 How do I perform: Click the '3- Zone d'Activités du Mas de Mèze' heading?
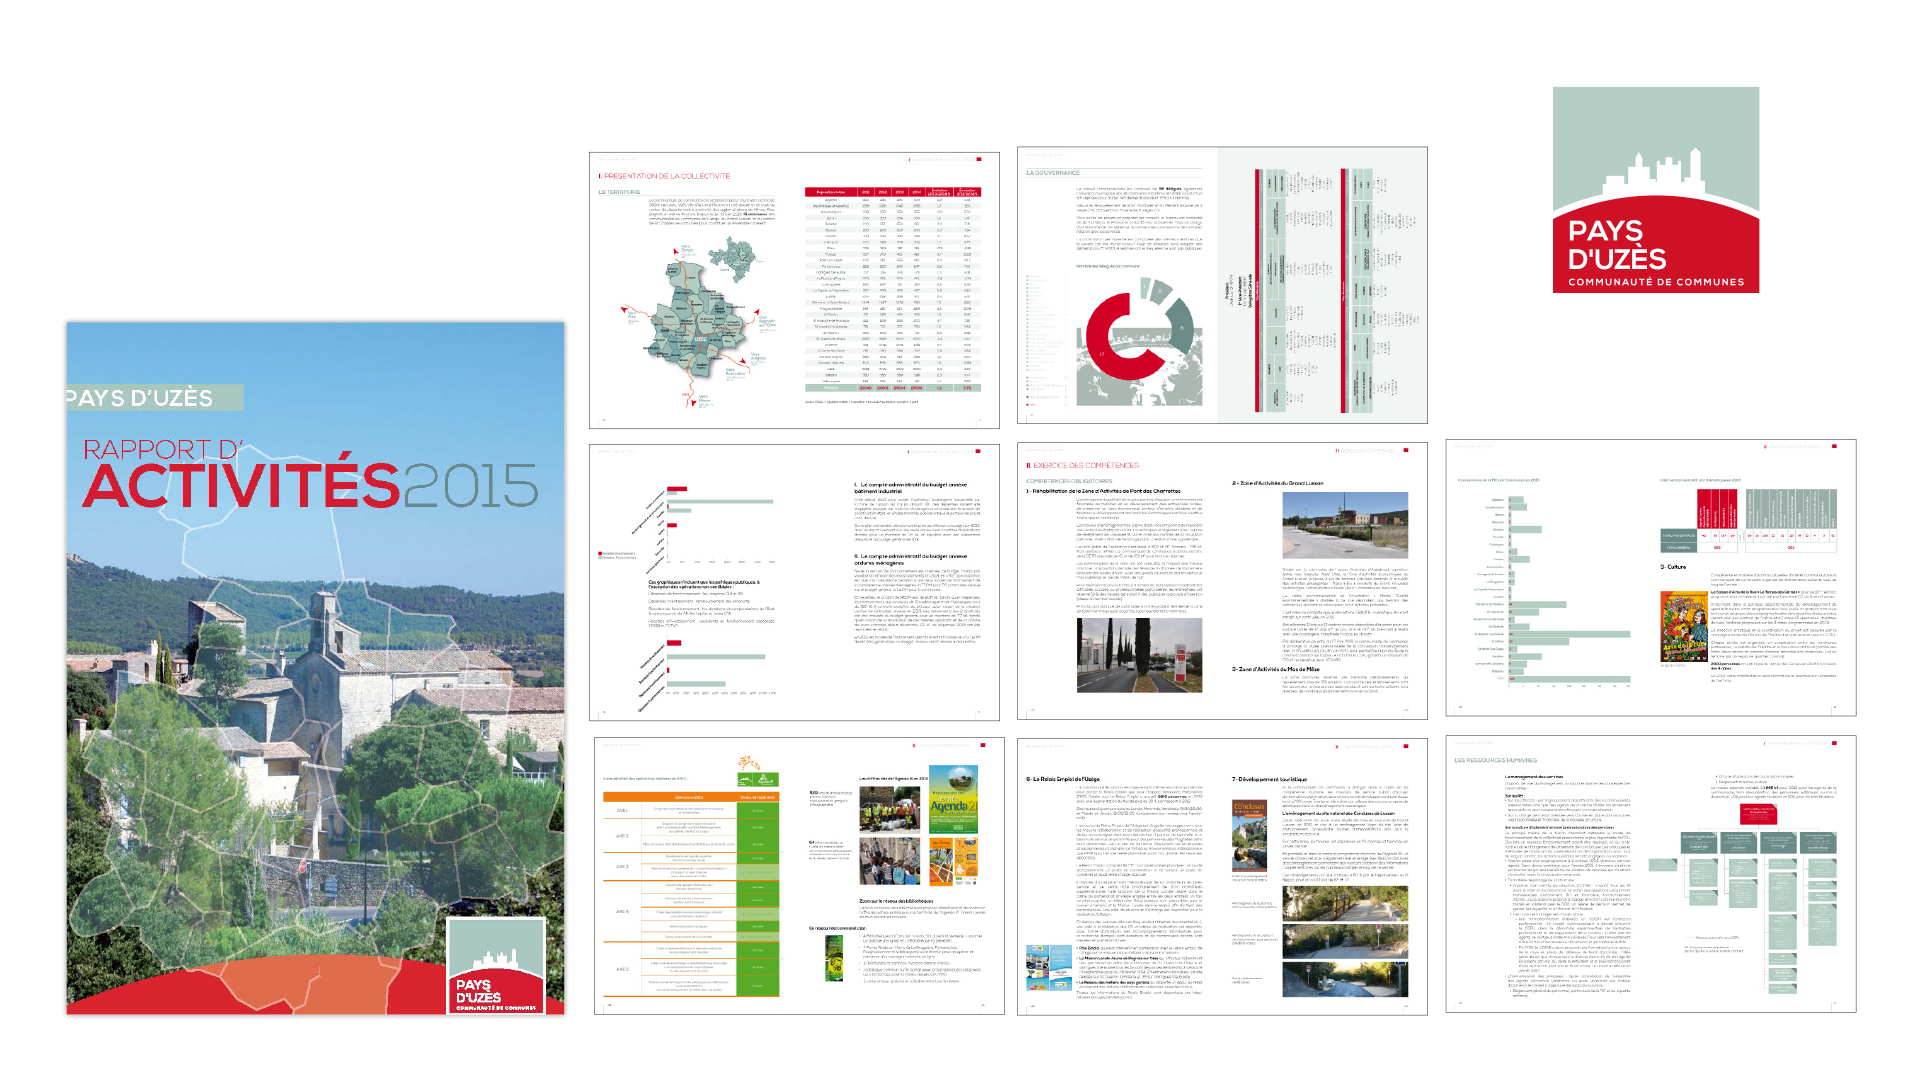click(x=1275, y=669)
